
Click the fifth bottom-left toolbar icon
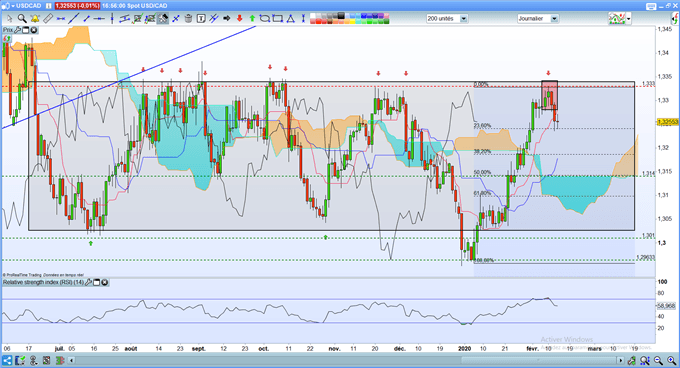pos(60,360)
